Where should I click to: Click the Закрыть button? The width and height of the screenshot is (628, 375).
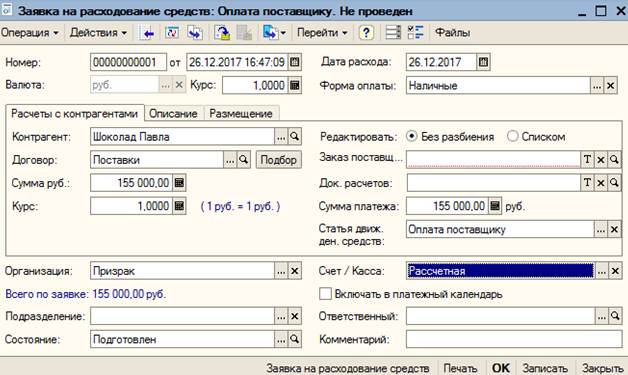[x=602, y=368]
